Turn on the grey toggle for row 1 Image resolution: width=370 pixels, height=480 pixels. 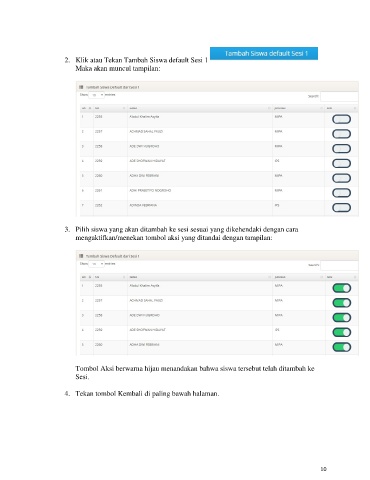point(341,119)
